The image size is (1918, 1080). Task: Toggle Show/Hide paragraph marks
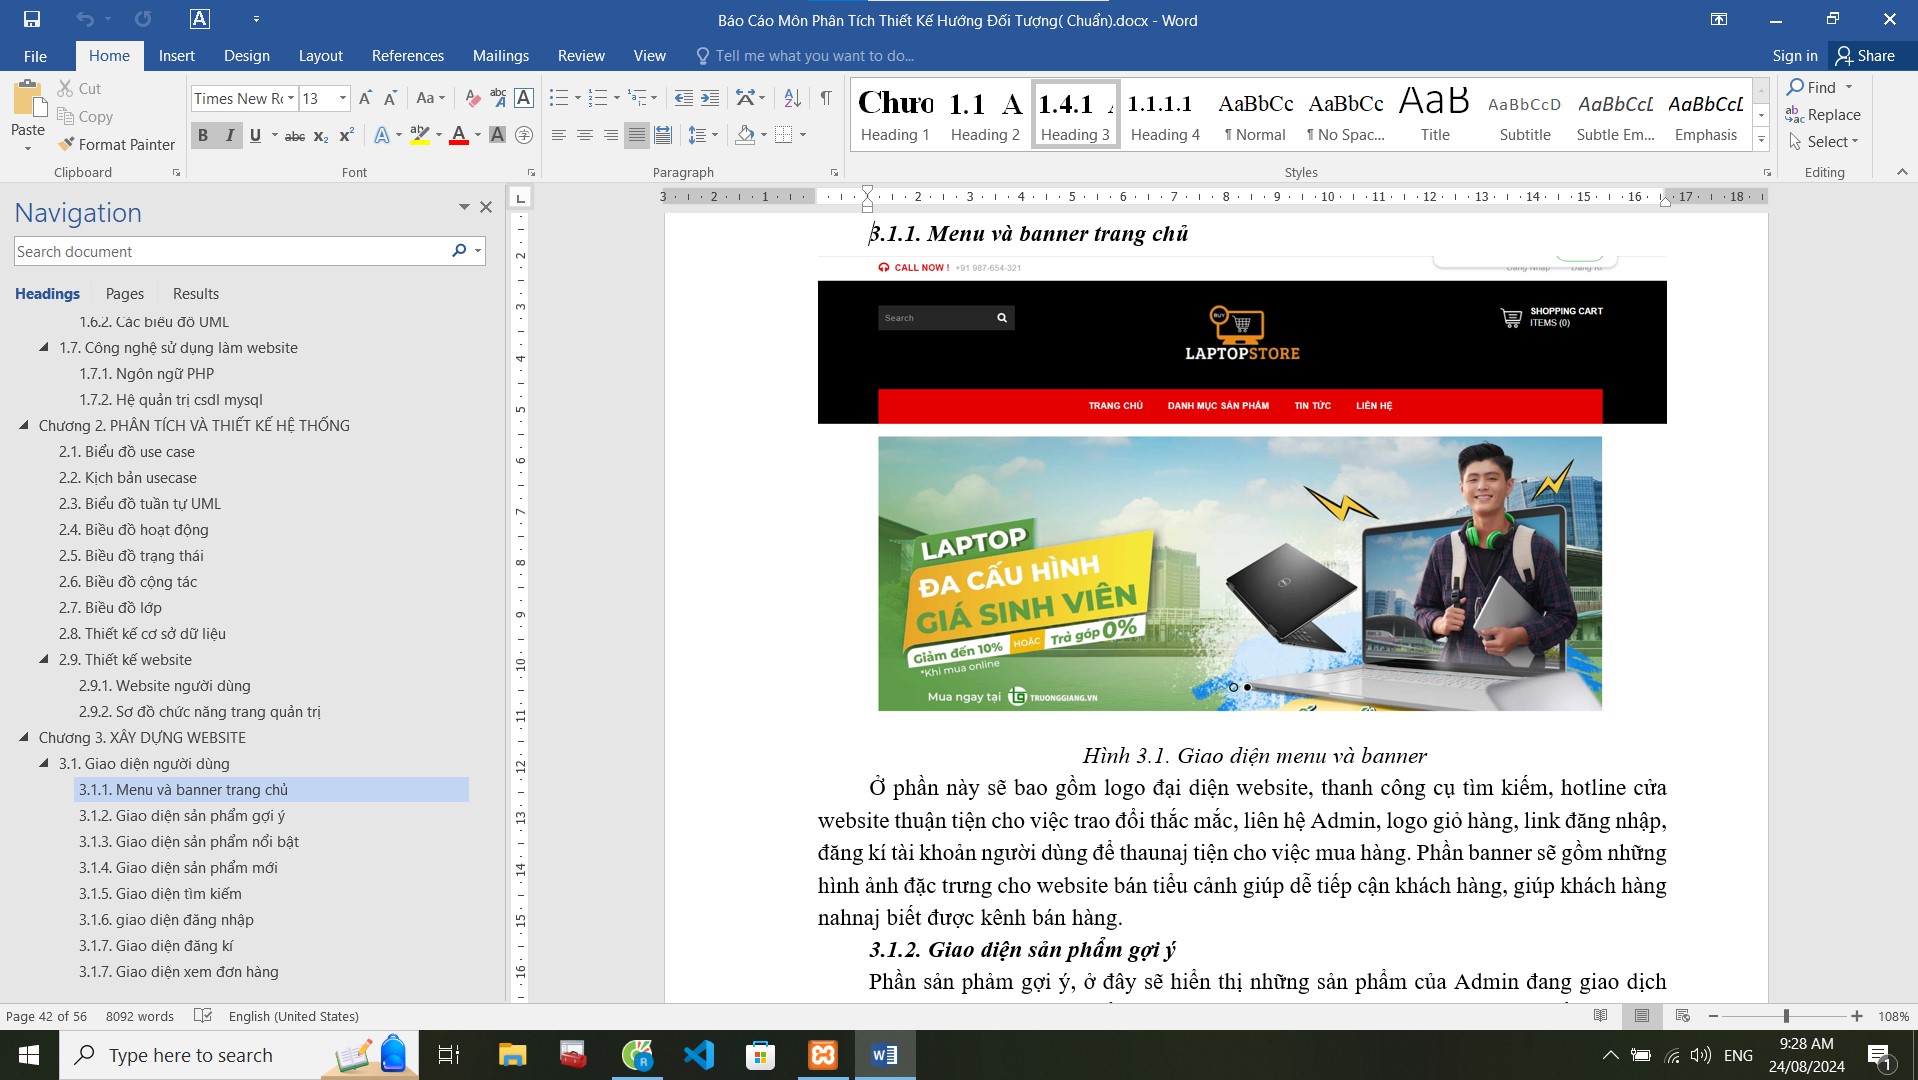[x=826, y=98]
